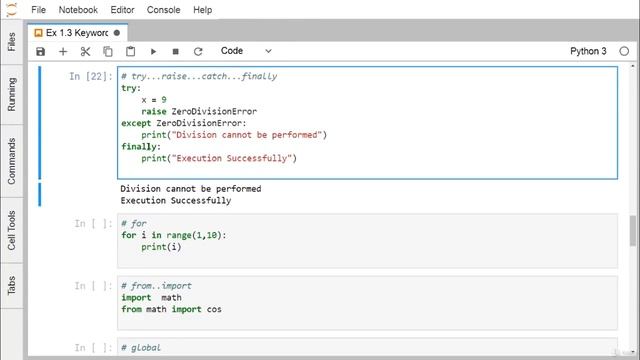The height and width of the screenshot is (360, 640).
Task: Open the File menu
Action: pyautogui.click(x=38, y=10)
